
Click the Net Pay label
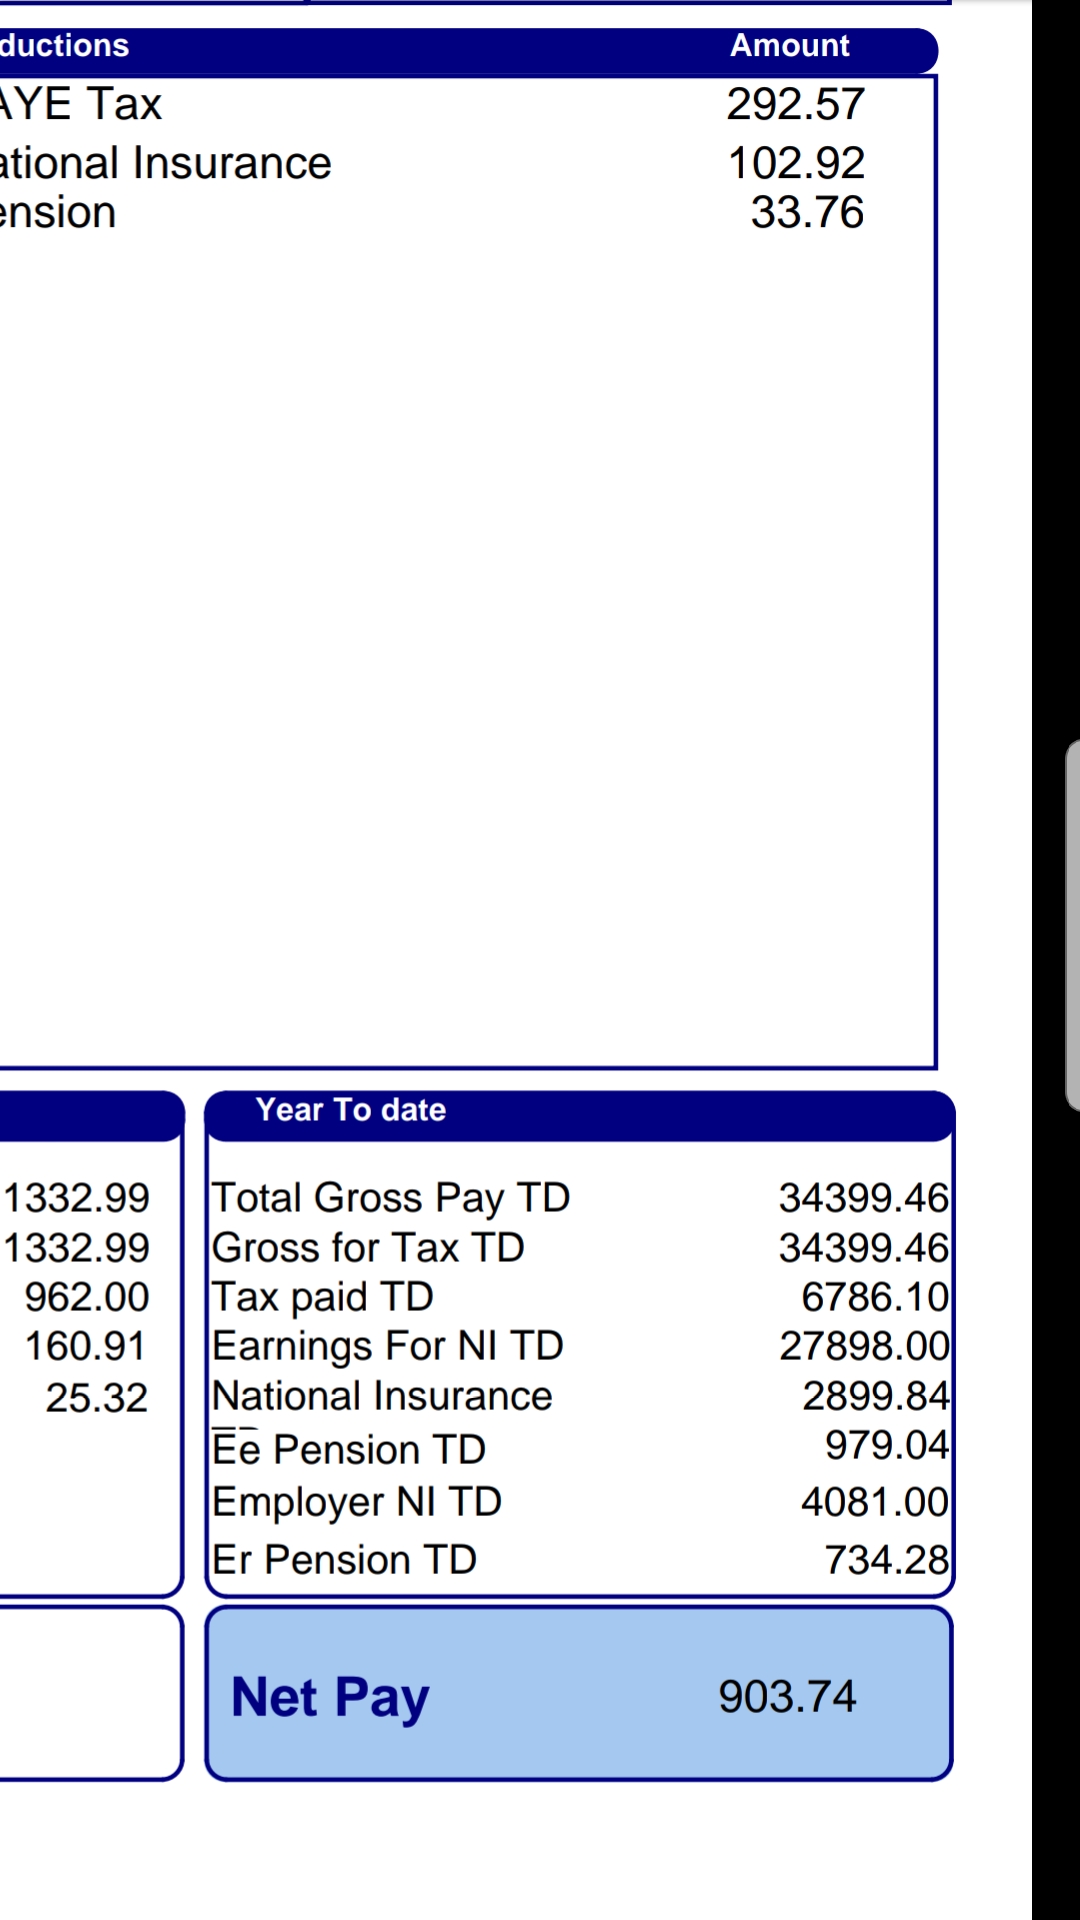click(330, 1697)
